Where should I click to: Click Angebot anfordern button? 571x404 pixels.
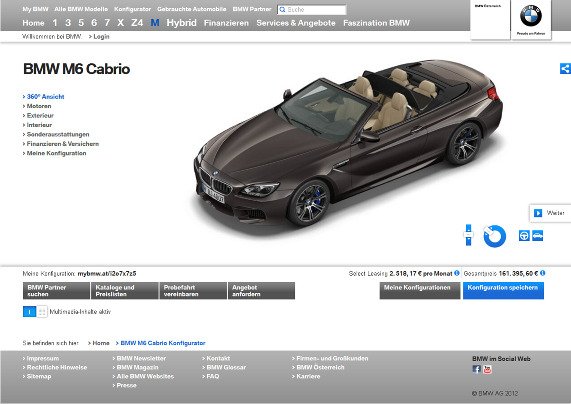261,290
